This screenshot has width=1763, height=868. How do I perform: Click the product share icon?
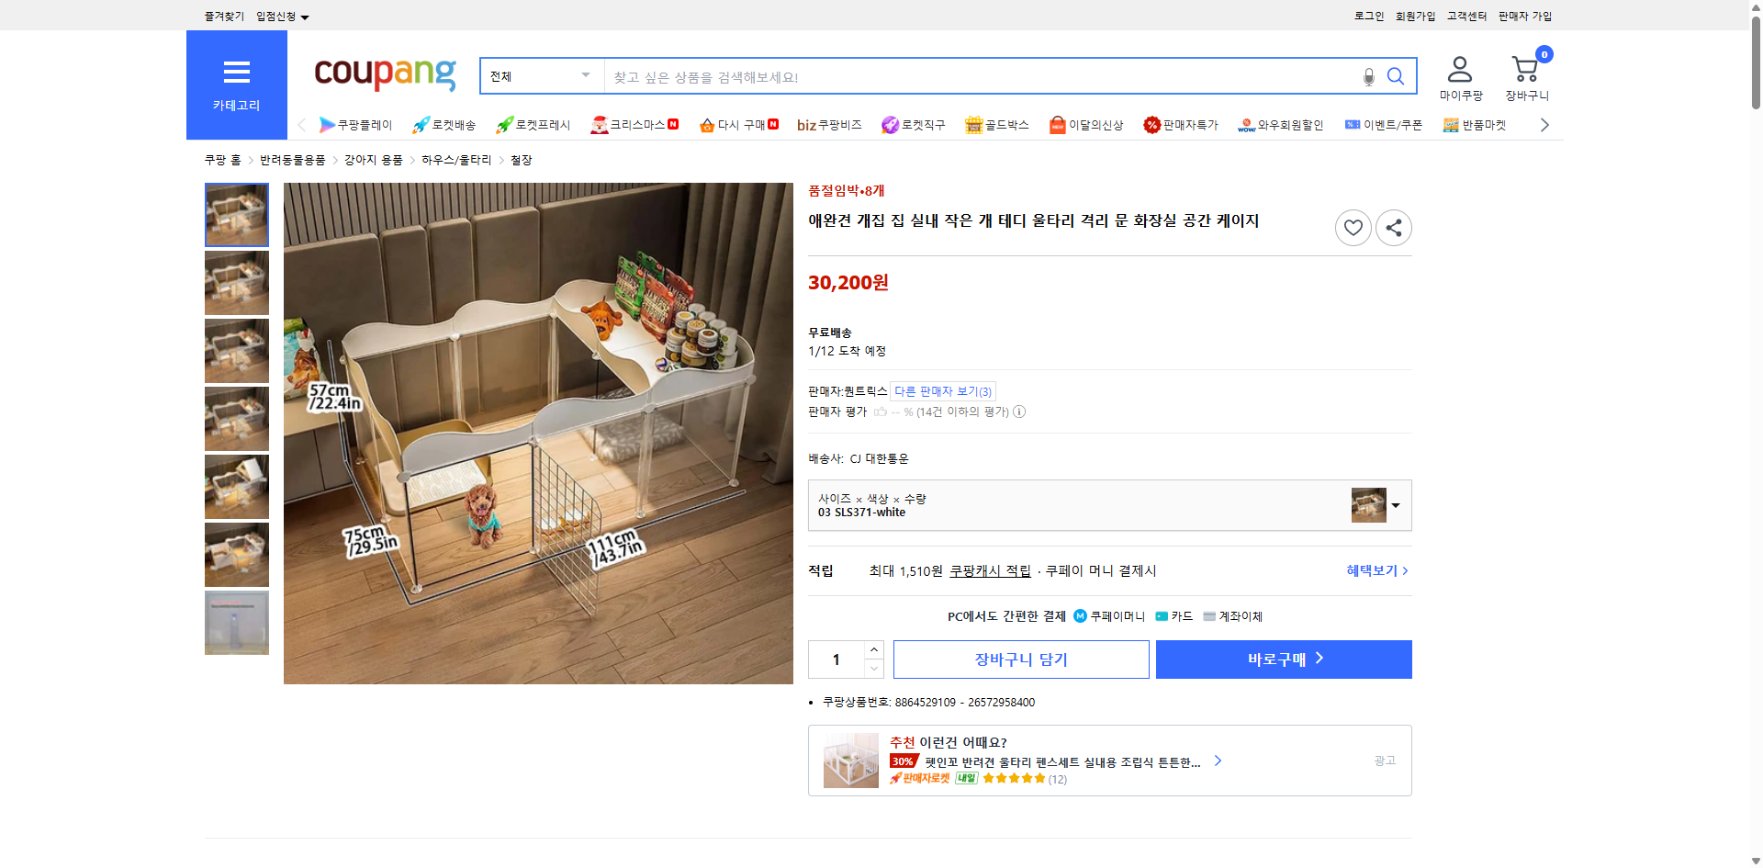[x=1394, y=227]
